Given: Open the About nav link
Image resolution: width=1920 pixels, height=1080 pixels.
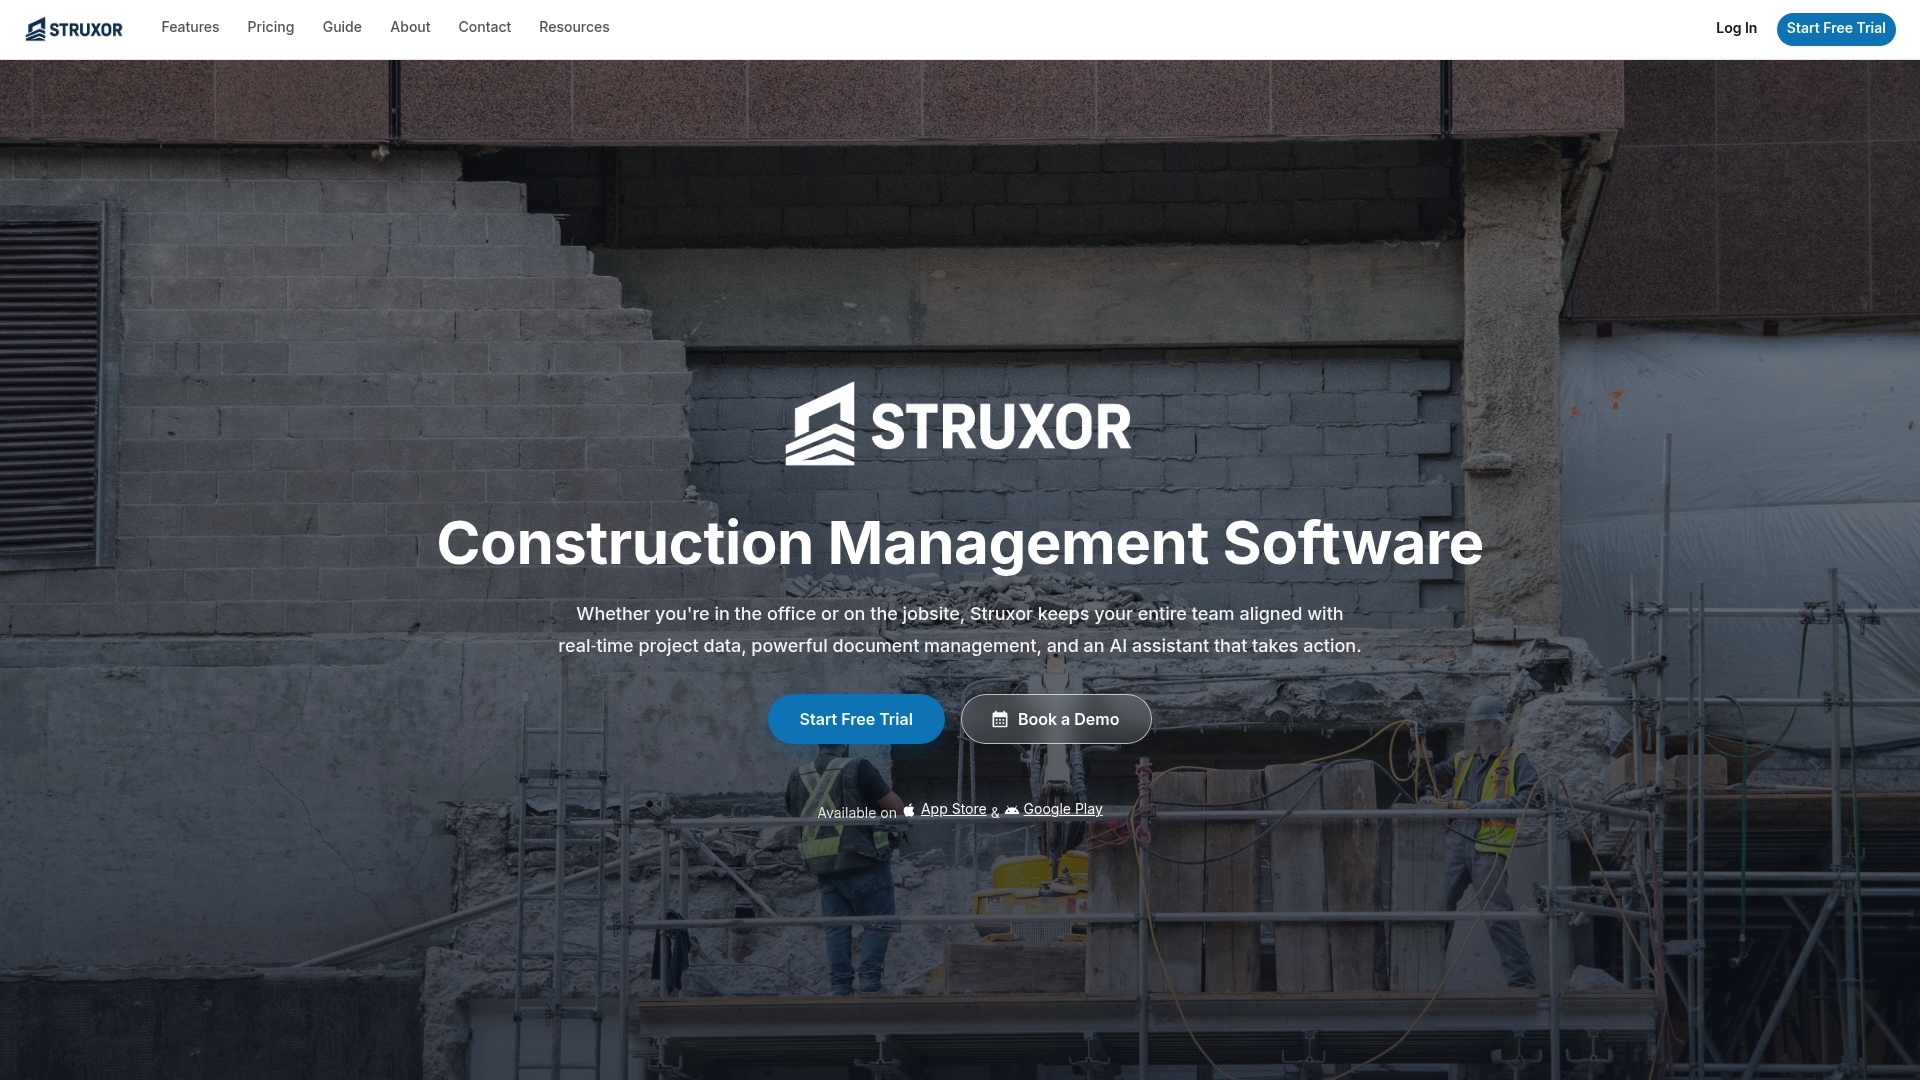Looking at the screenshot, I should coord(410,27).
